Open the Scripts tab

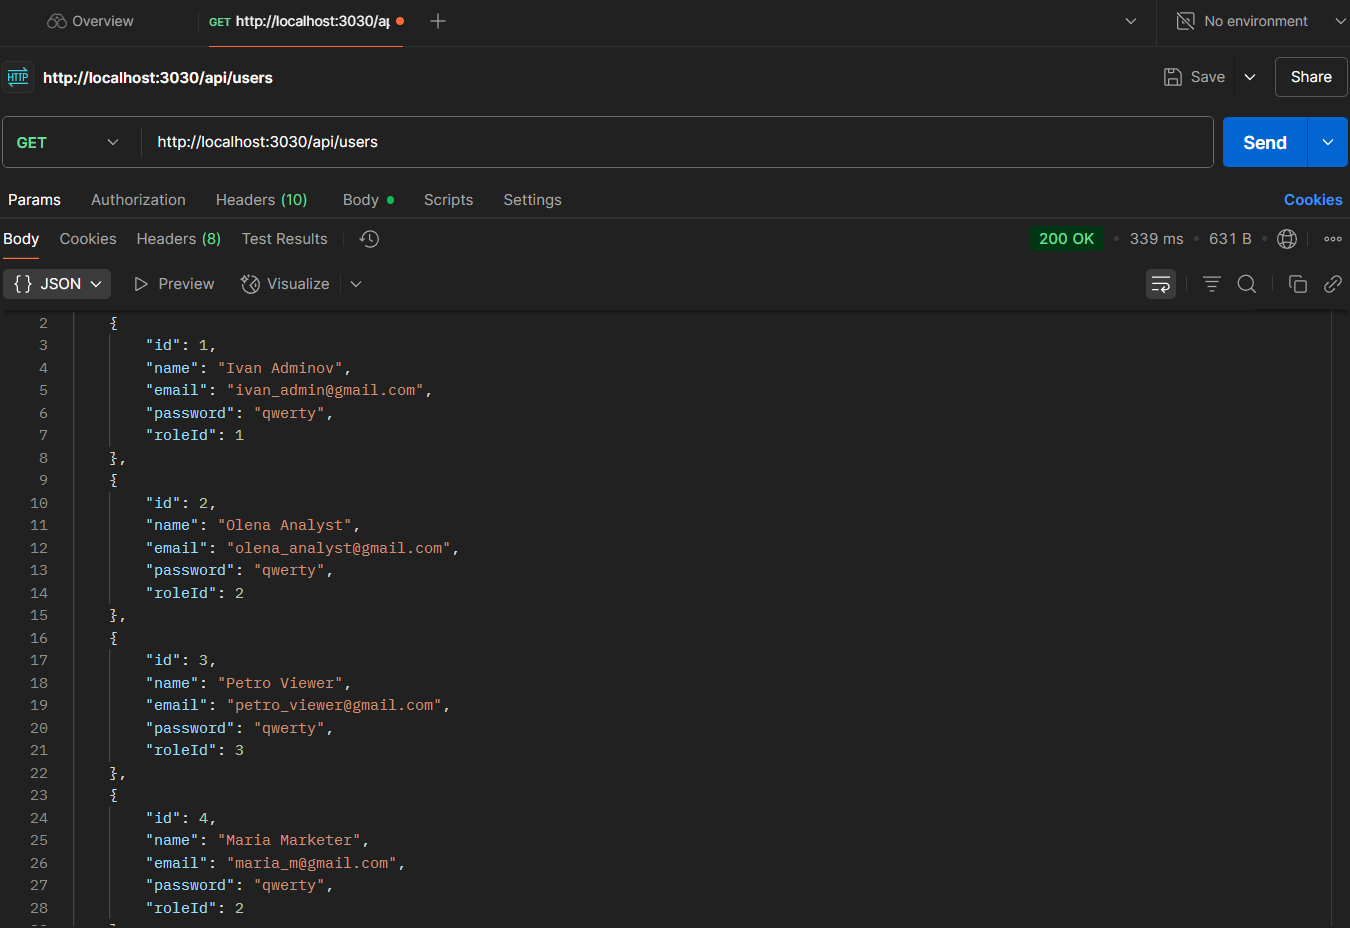[x=448, y=200]
